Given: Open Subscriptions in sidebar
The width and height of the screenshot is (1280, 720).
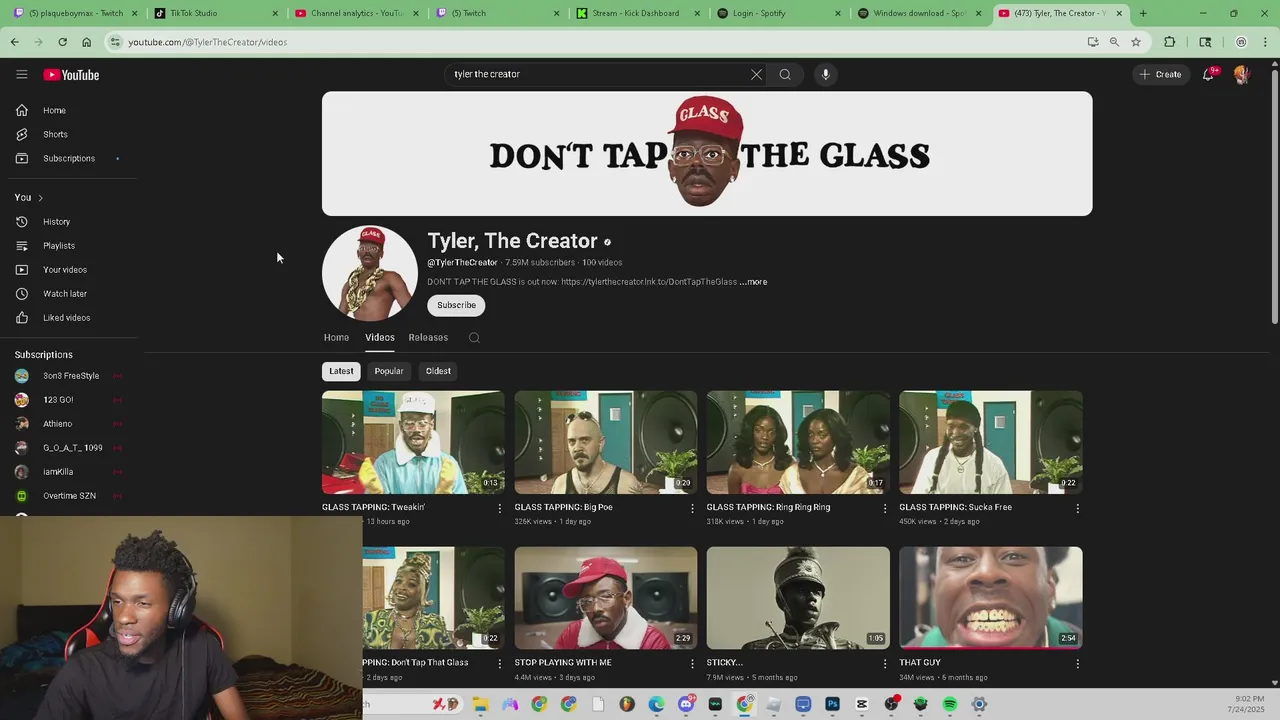Looking at the screenshot, I should click(68, 158).
